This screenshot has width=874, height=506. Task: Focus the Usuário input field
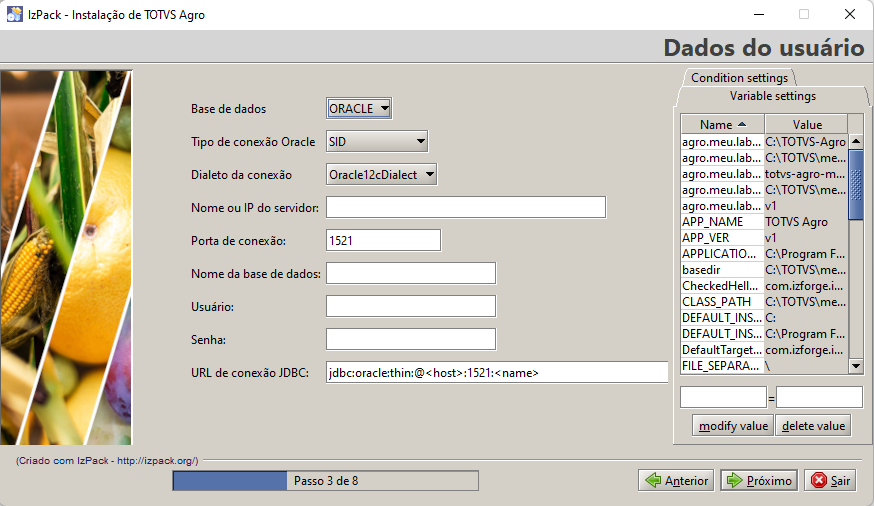(x=411, y=306)
